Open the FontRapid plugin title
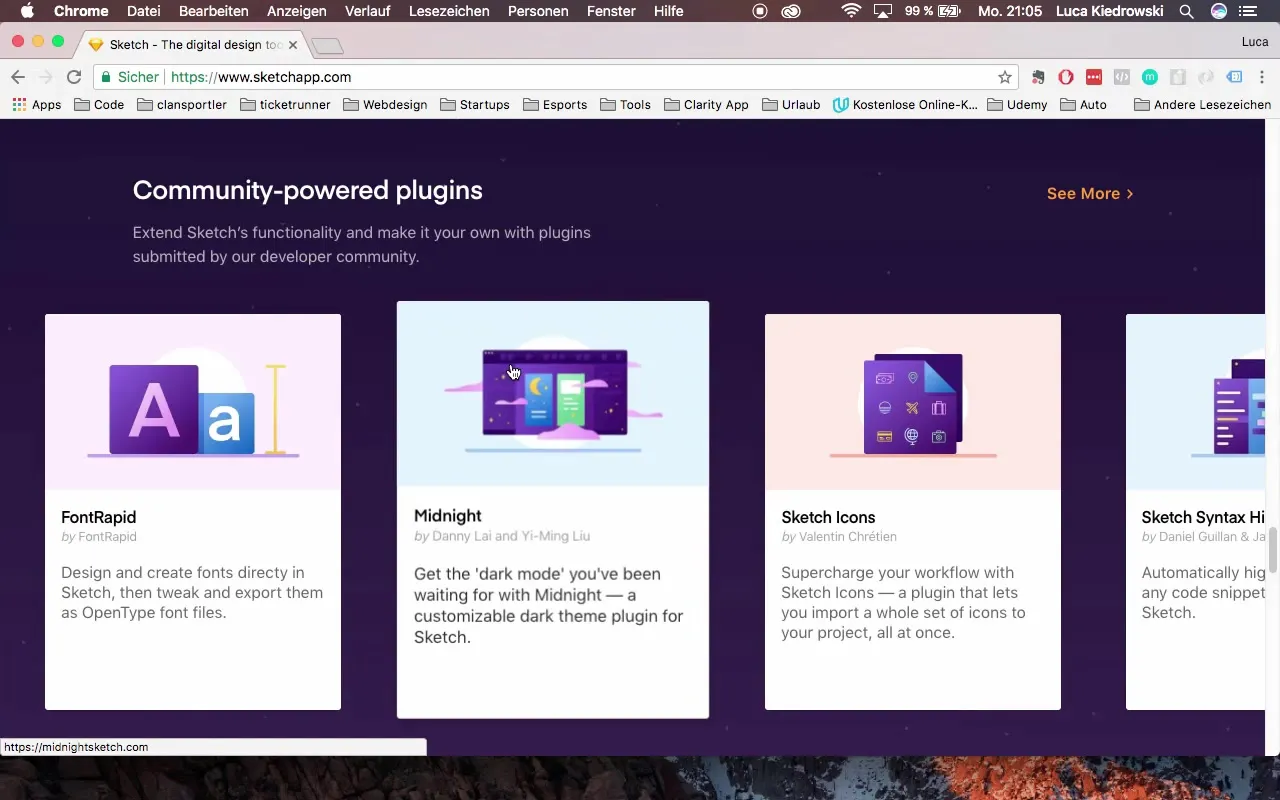 click(x=98, y=517)
